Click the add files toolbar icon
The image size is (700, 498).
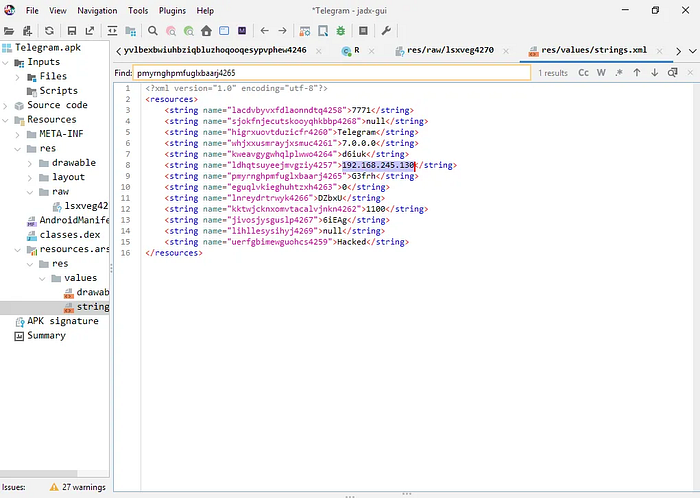(x=27, y=31)
